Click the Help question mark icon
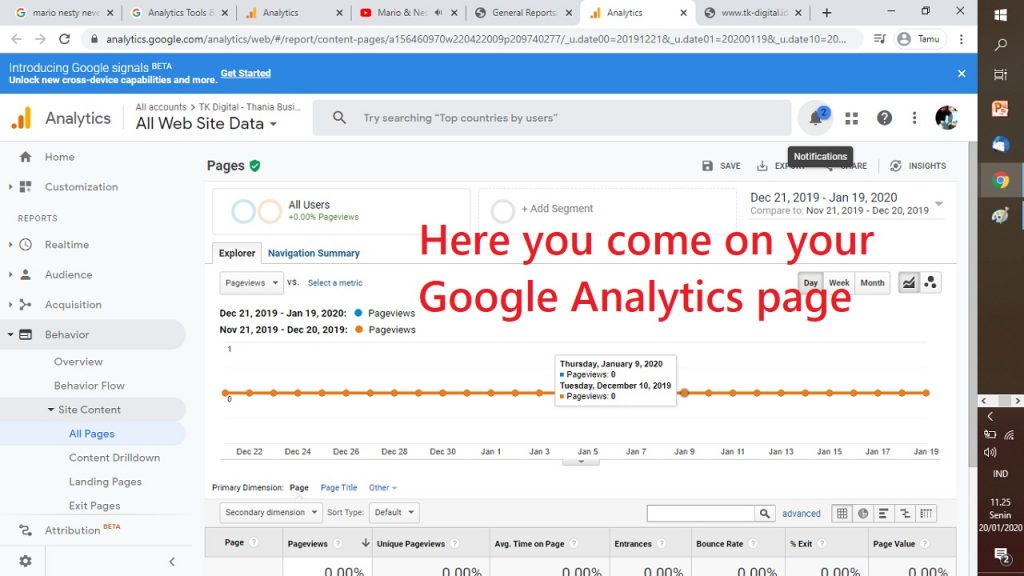This screenshot has width=1024, height=576. [x=884, y=118]
